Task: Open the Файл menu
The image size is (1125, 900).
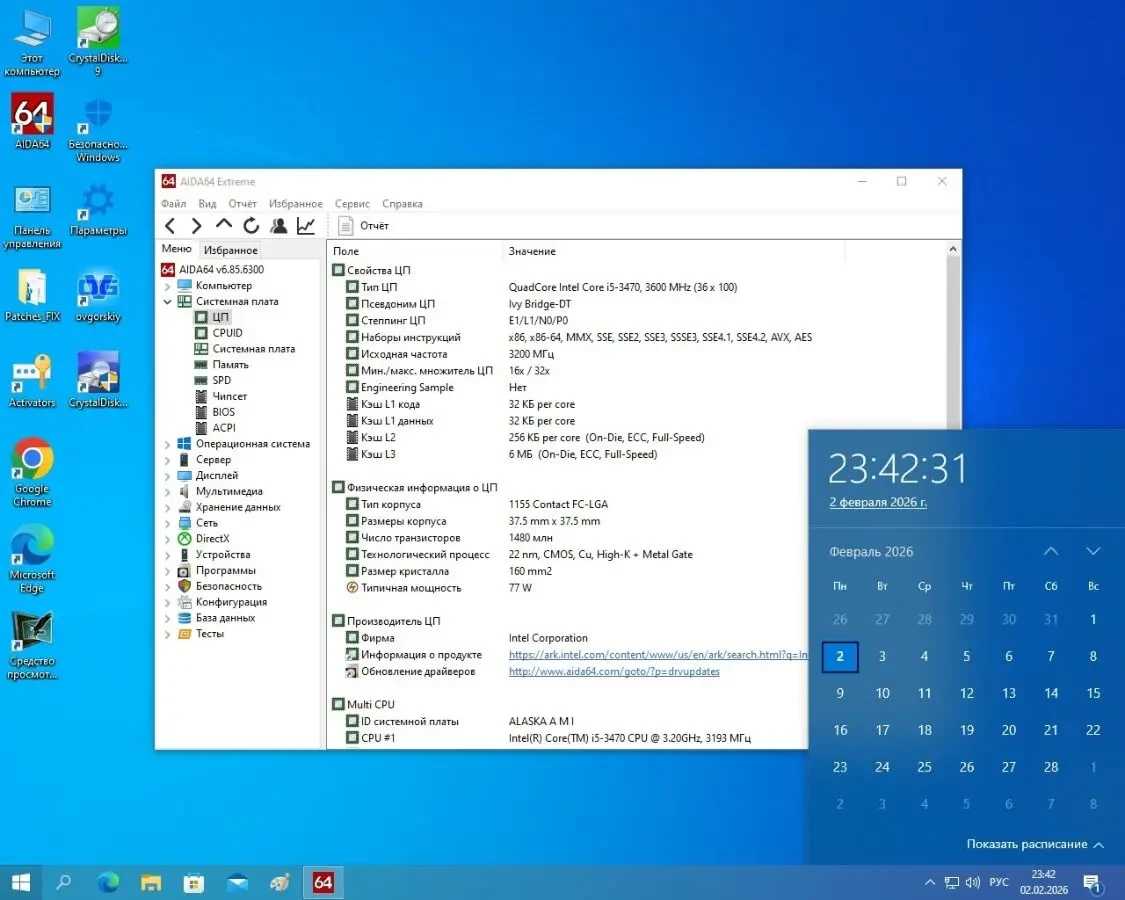Action: point(174,204)
